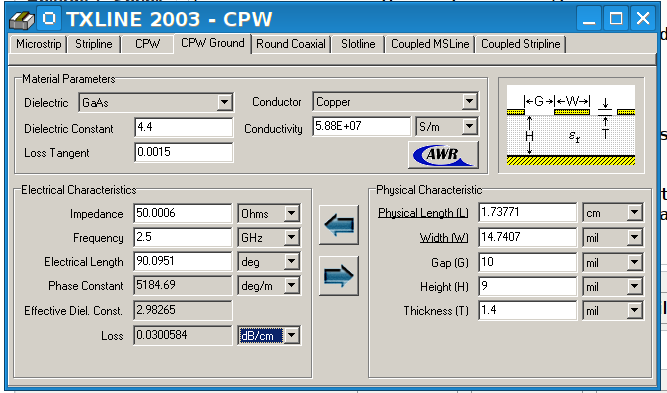This screenshot has height=393, width=667.
Task: Click the Height field showing 9
Action: 527,287
